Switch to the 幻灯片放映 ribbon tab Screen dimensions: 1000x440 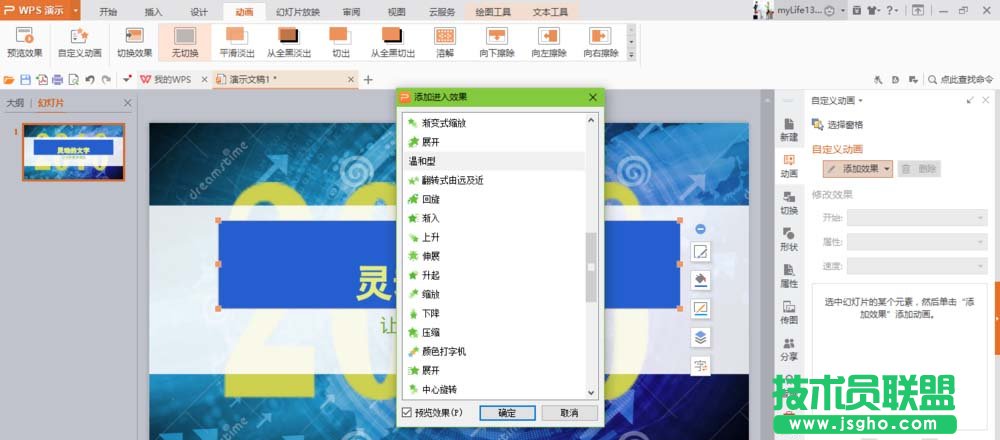[x=298, y=12]
